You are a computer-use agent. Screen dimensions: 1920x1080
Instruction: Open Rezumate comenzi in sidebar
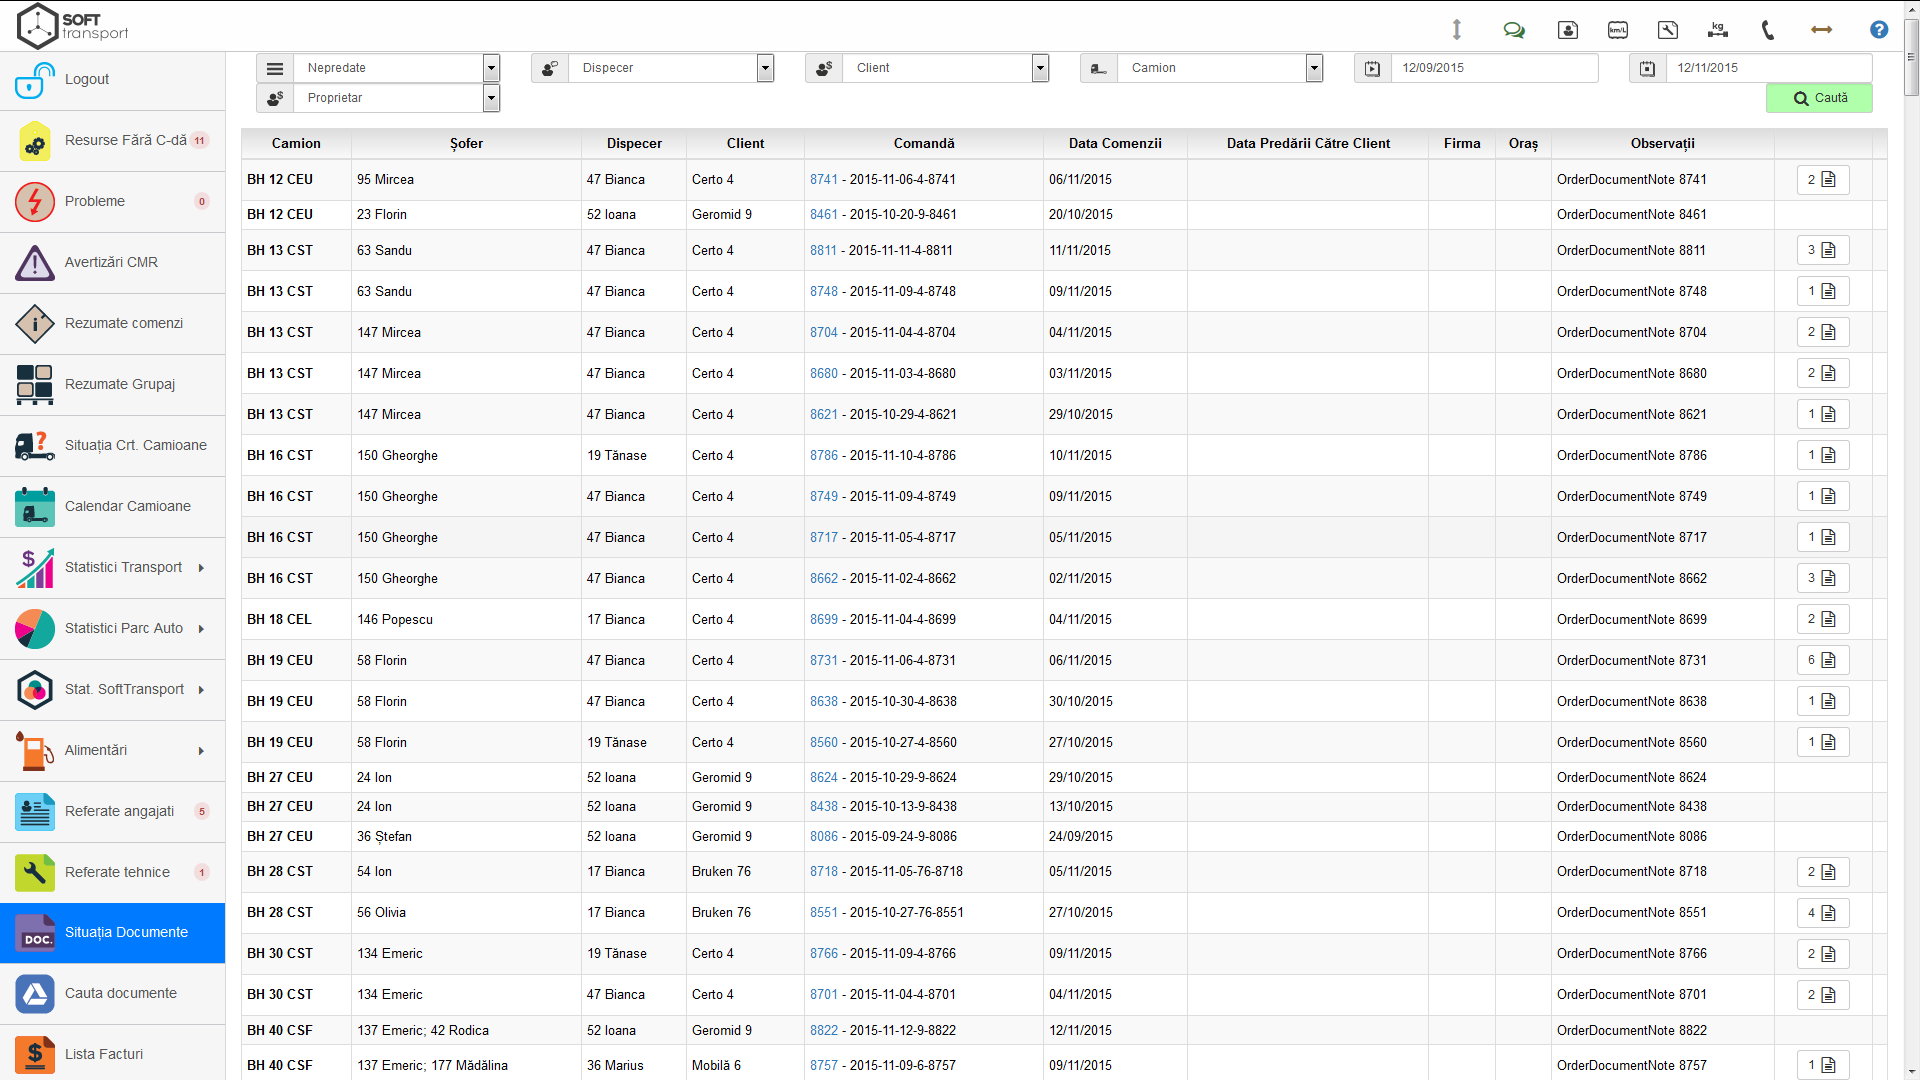pyautogui.click(x=112, y=324)
